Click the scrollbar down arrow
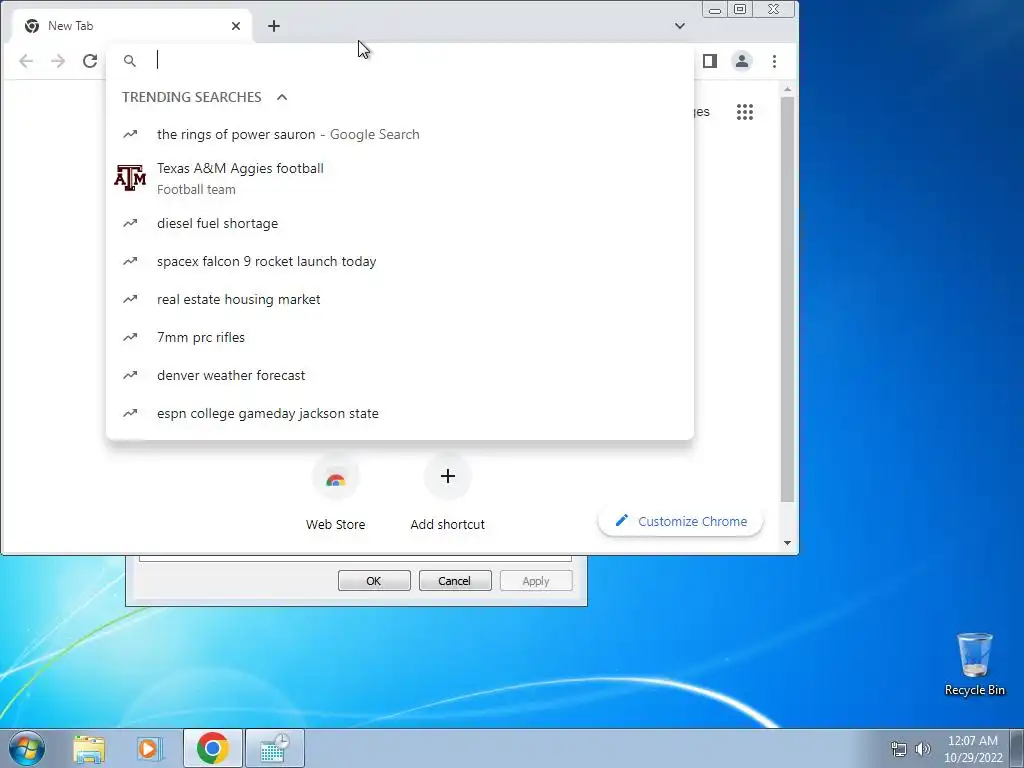 pyautogui.click(x=788, y=543)
